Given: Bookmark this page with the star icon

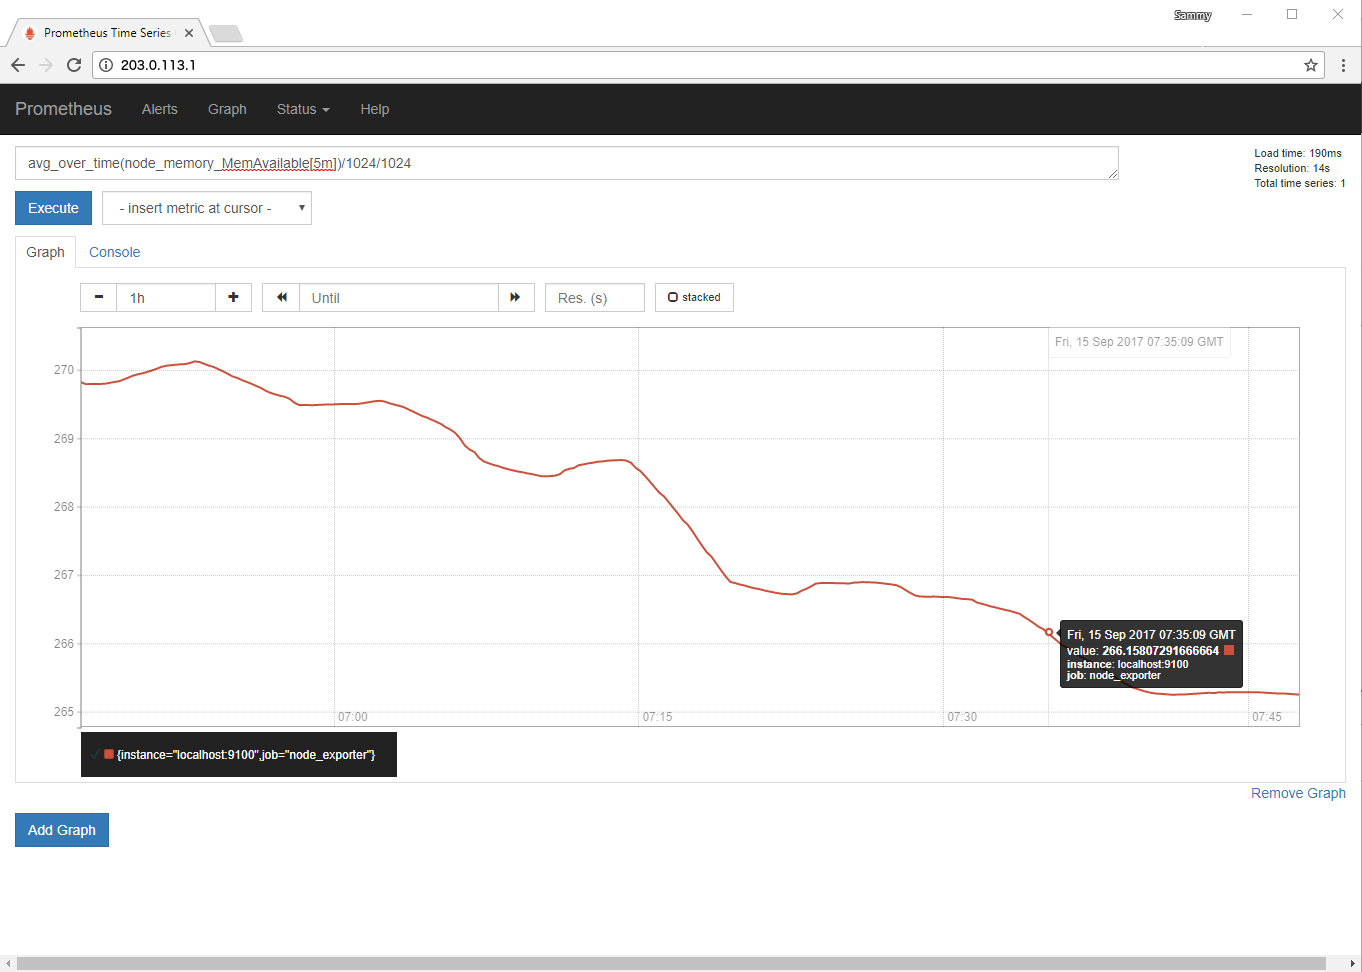Looking at the screenshot, I should pos(1310,65).
